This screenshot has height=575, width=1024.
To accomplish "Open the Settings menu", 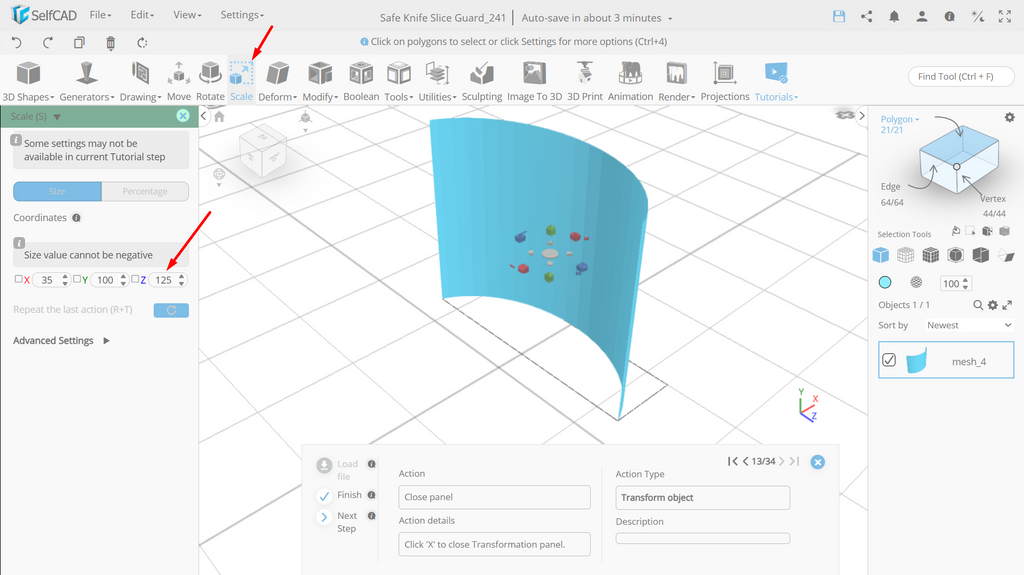I will 242,14.
